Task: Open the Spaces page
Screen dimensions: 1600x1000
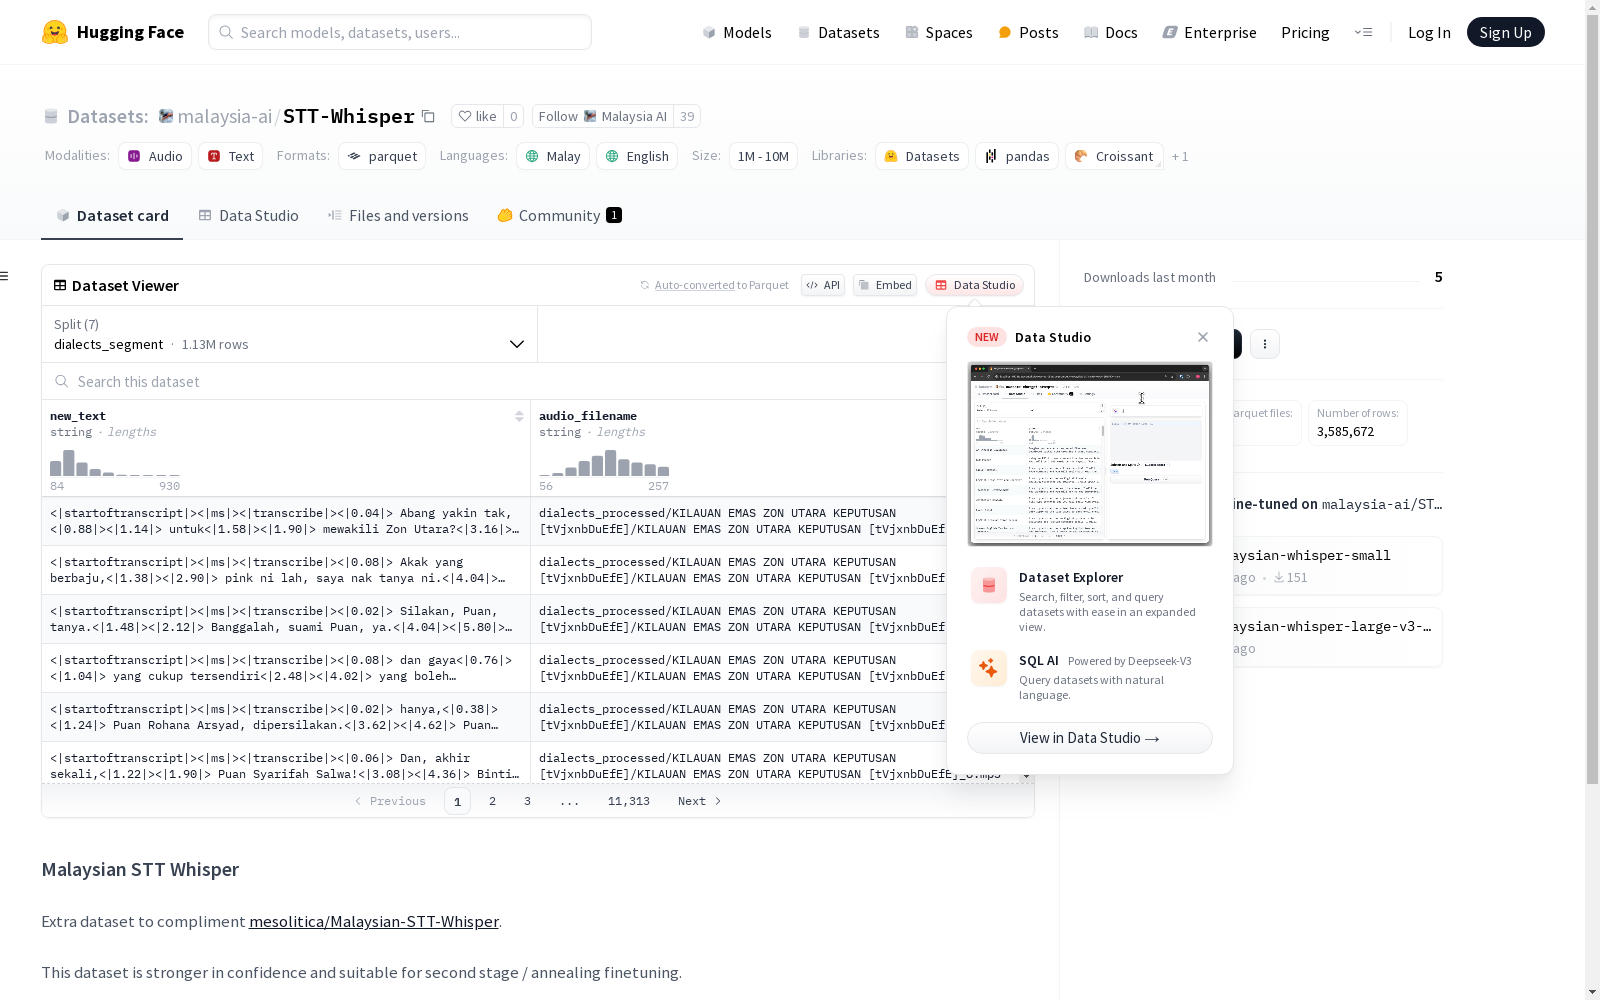Action: tap(938, 32)
